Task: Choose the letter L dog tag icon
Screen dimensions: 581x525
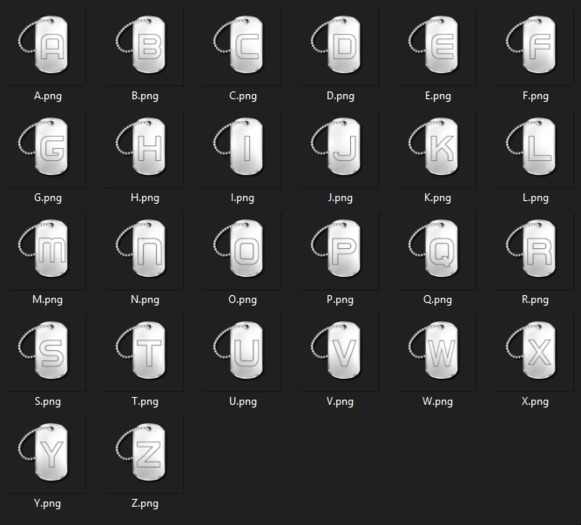Action: point(531,146)
